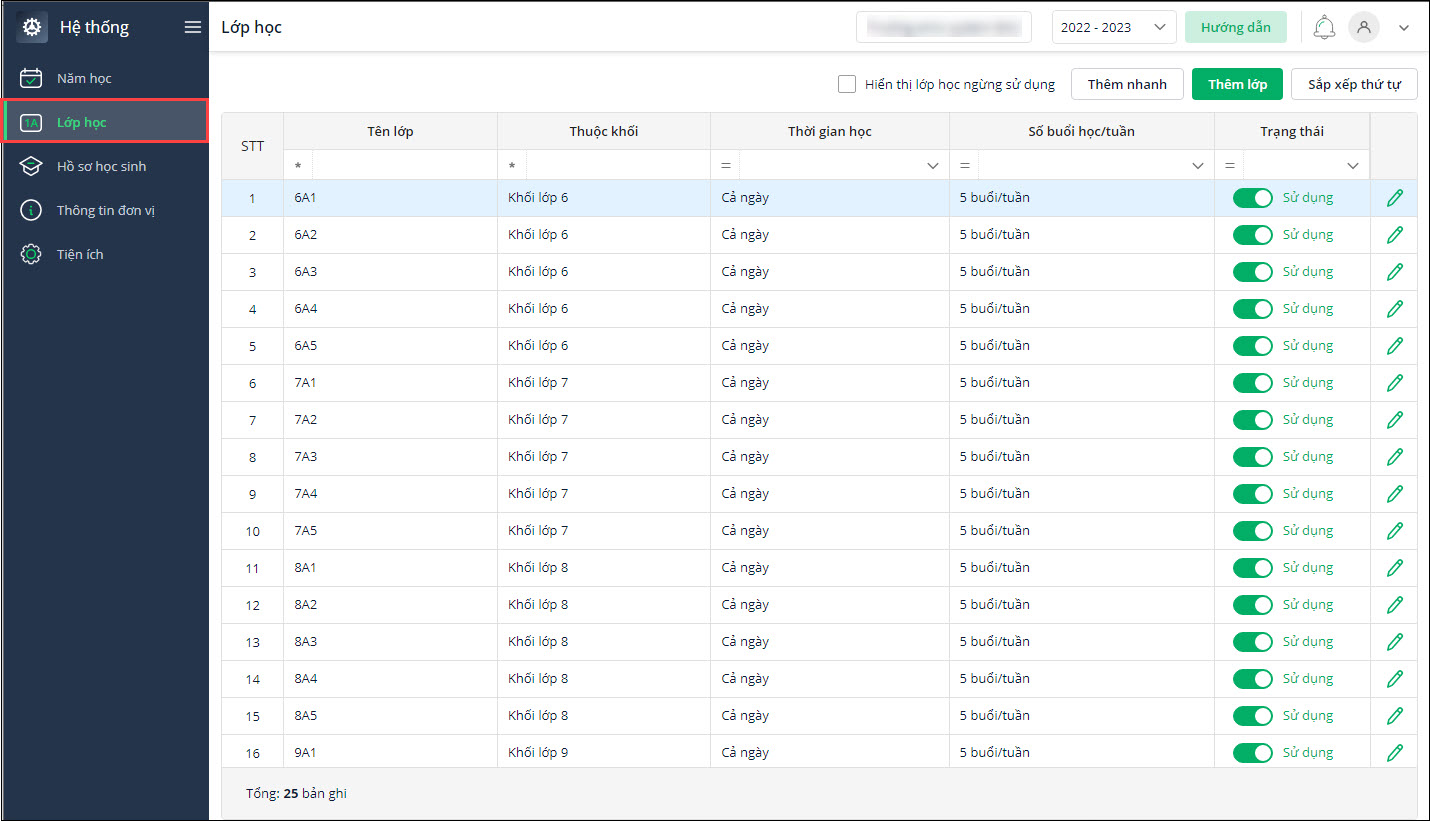1430x821 pixels.
Task: Edit class 6A3 with pencil icon
Action: pos(1395,272)
